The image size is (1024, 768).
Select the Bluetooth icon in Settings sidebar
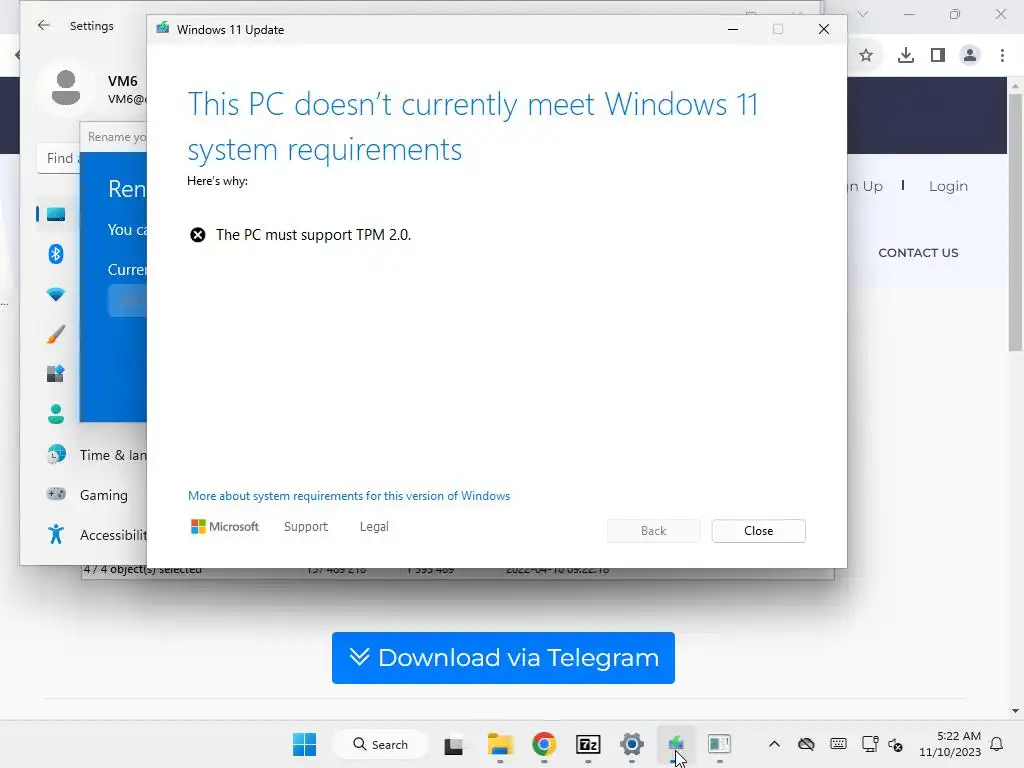[x=56, y=253]
